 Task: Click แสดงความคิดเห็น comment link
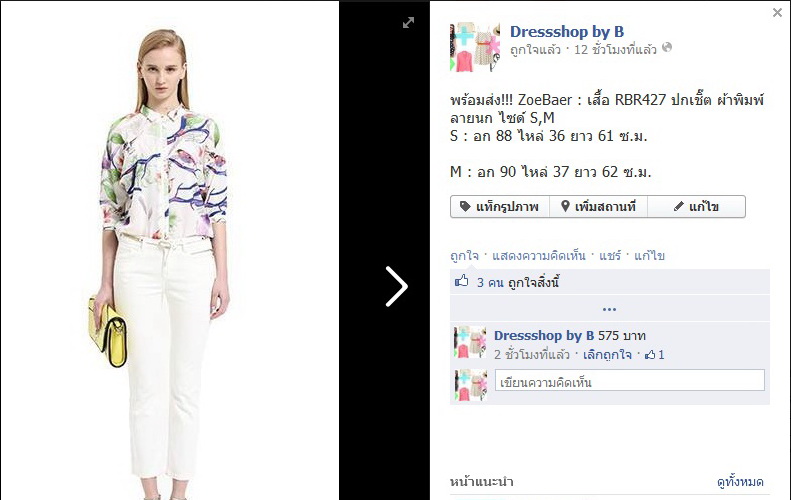point(539,256)
